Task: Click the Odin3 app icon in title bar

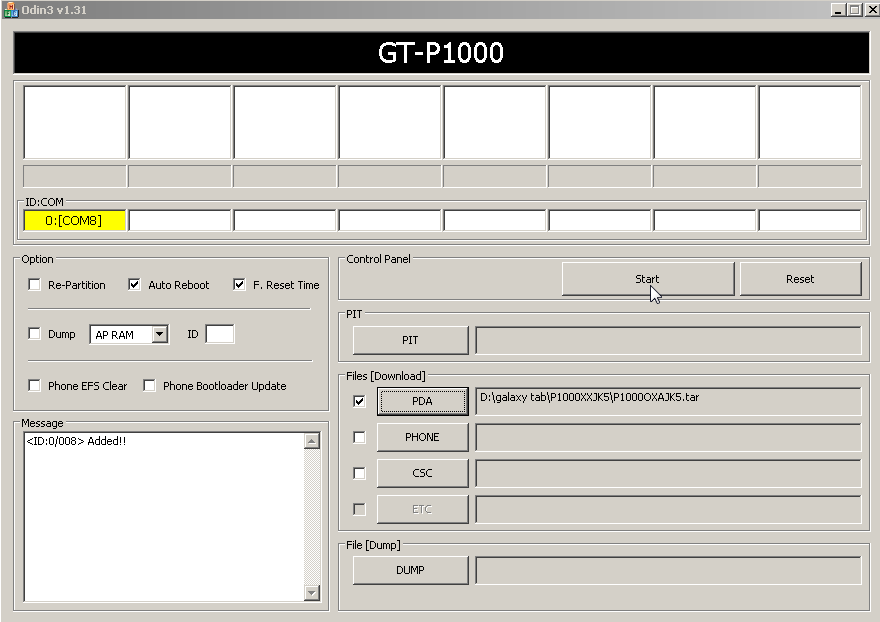Action: 10,10
